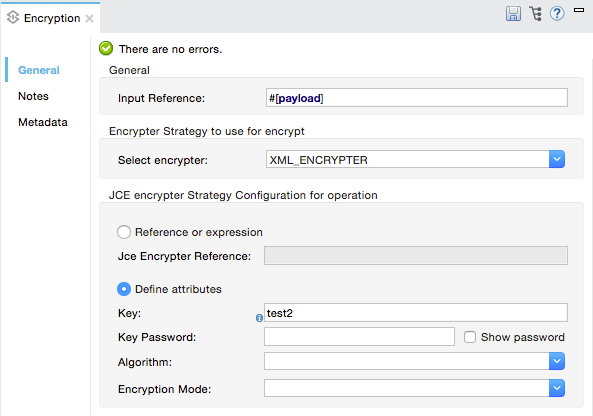This screenshot has height=416, width=593.
Task: Click the info icon beside Key field
Action: (x=259, y=318)
